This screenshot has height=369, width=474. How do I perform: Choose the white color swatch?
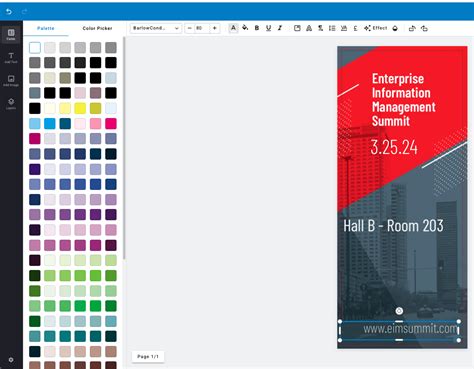click(35, 48)
